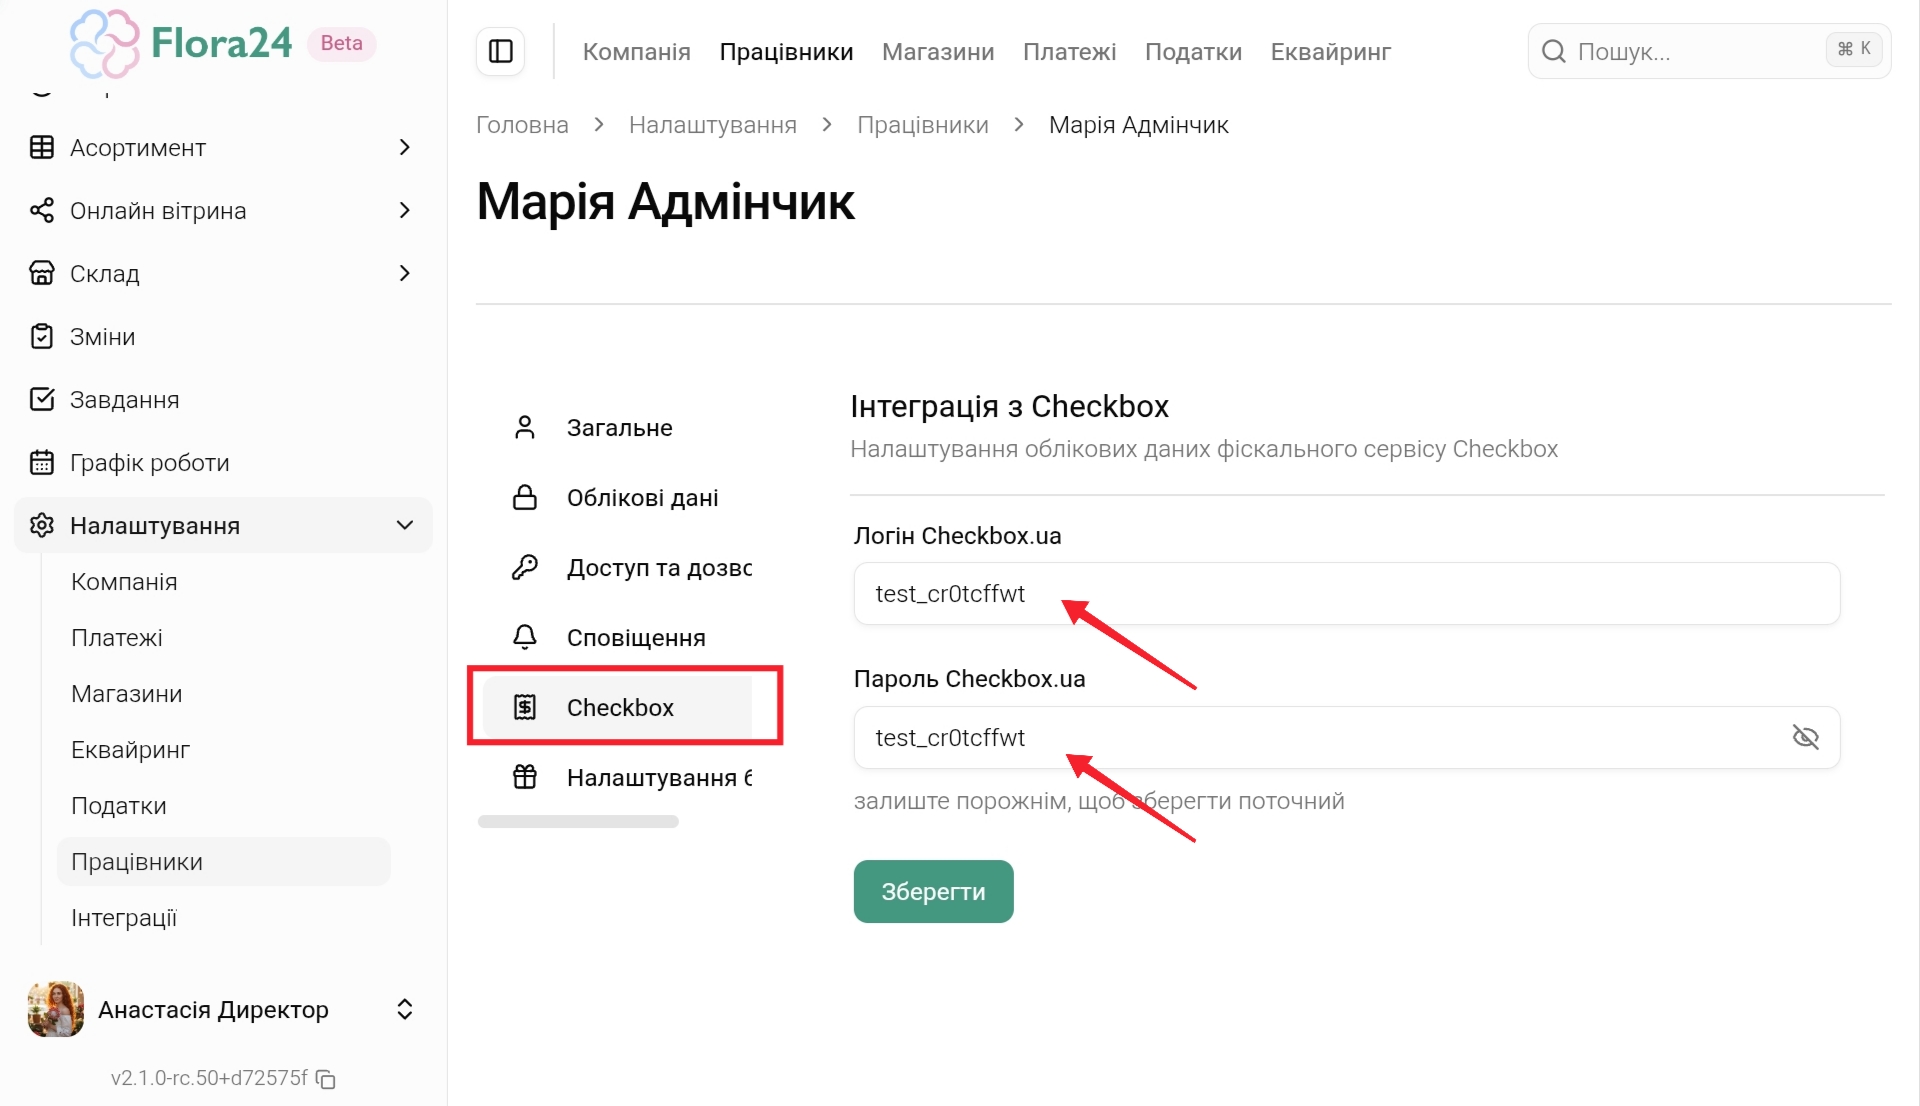The width and height of the screenshot is (1920, 1106).
Task: Click the Графік роботи calendar icon
Action: tap(41, 462)
